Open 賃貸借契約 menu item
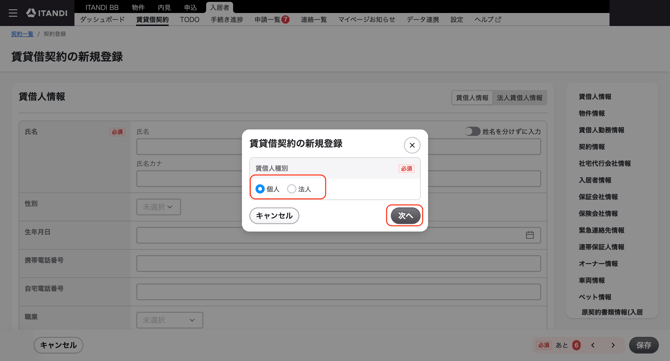 (x=153, y=20)
